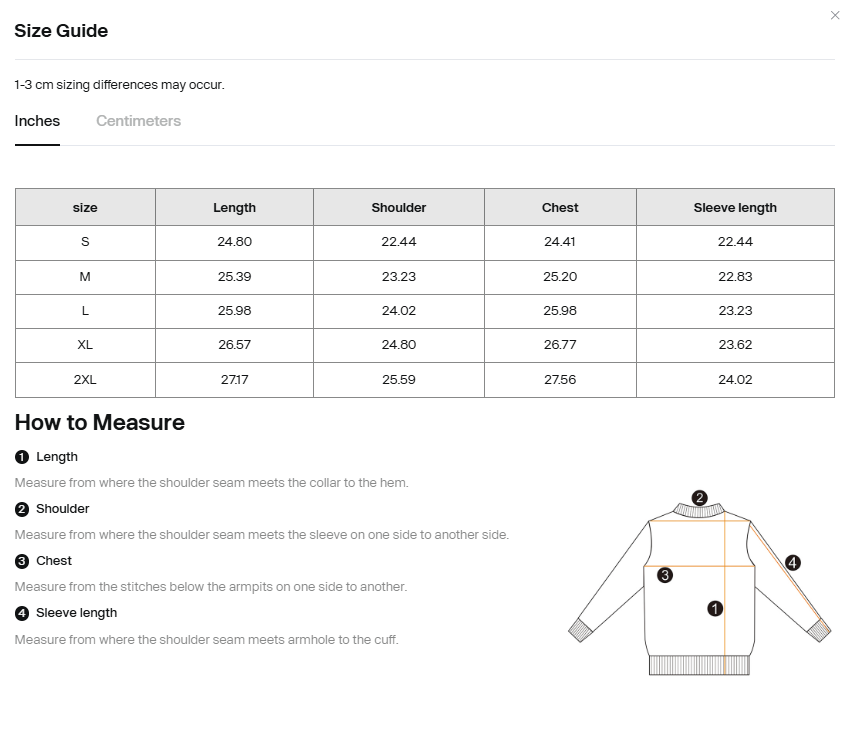Click the Sleeve length column header
The height and width of the screenshot is (736, 854).
point(735,208)
